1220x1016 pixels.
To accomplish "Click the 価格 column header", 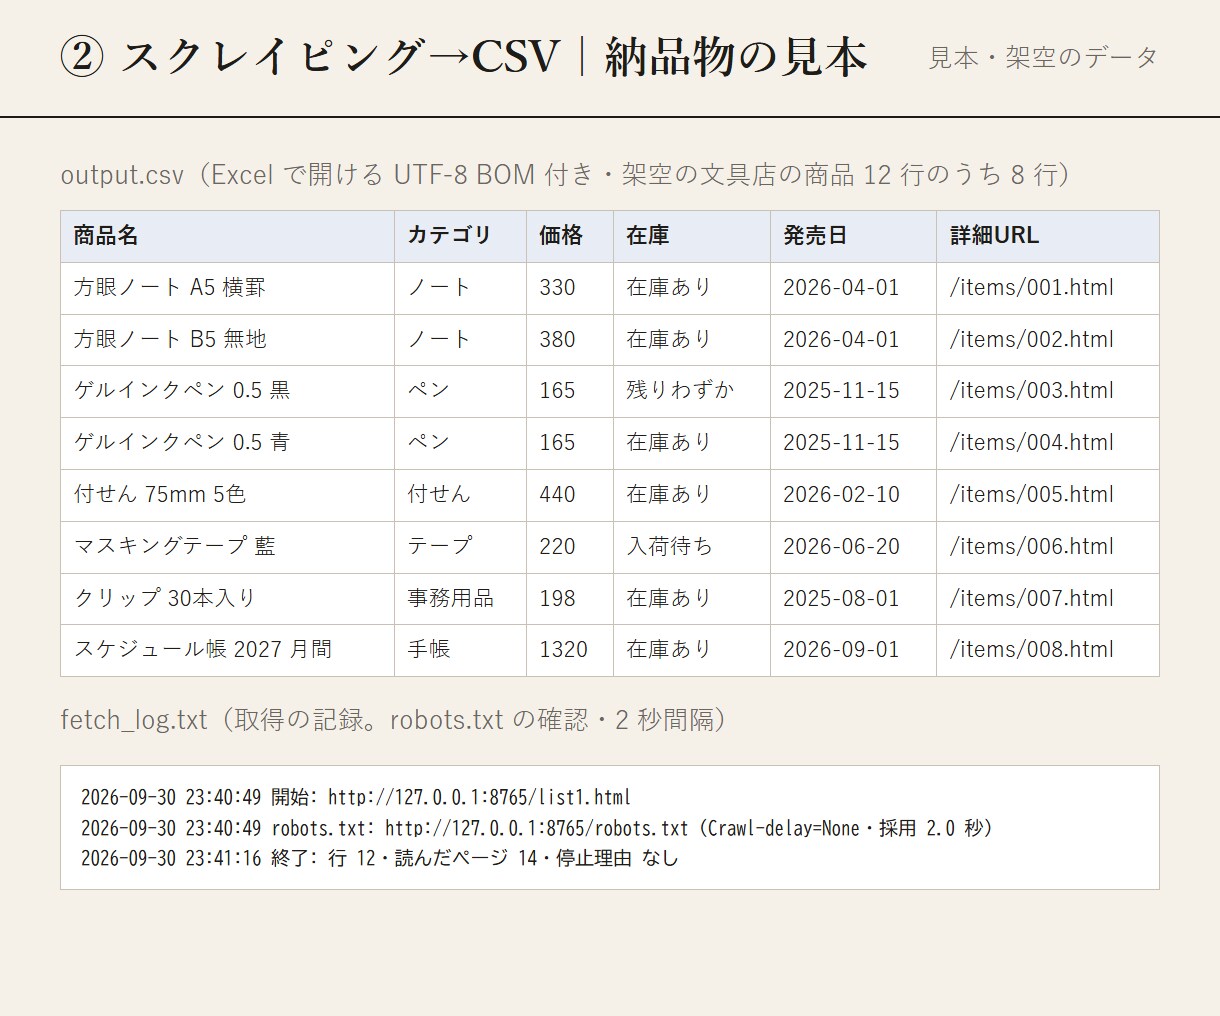I will click(x=570, y=236).
